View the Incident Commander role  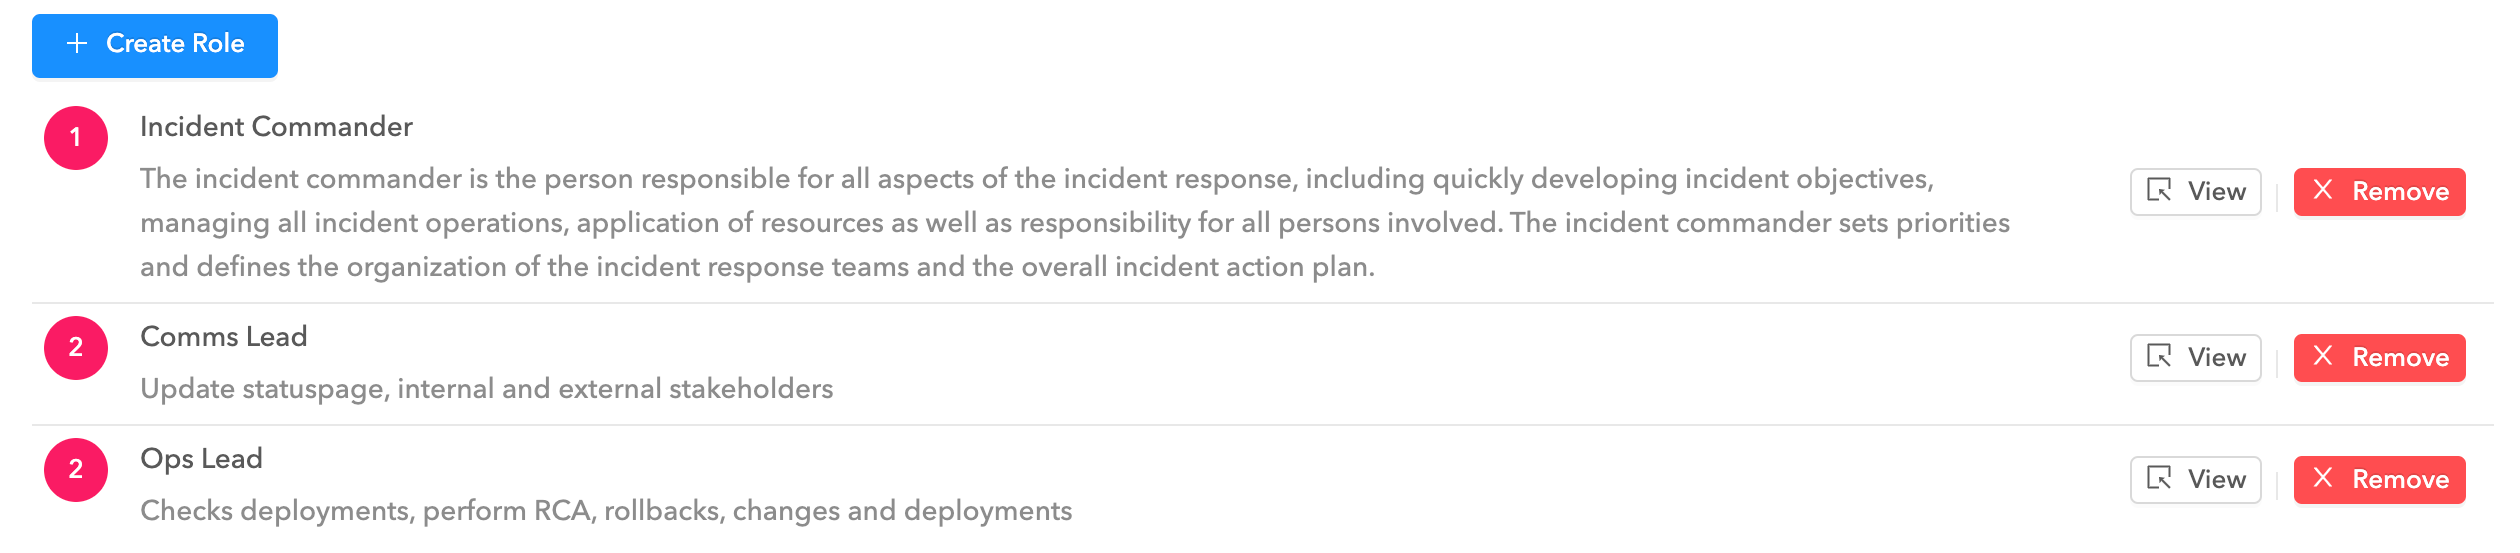pyautogui.click(x=2196, y=192)
